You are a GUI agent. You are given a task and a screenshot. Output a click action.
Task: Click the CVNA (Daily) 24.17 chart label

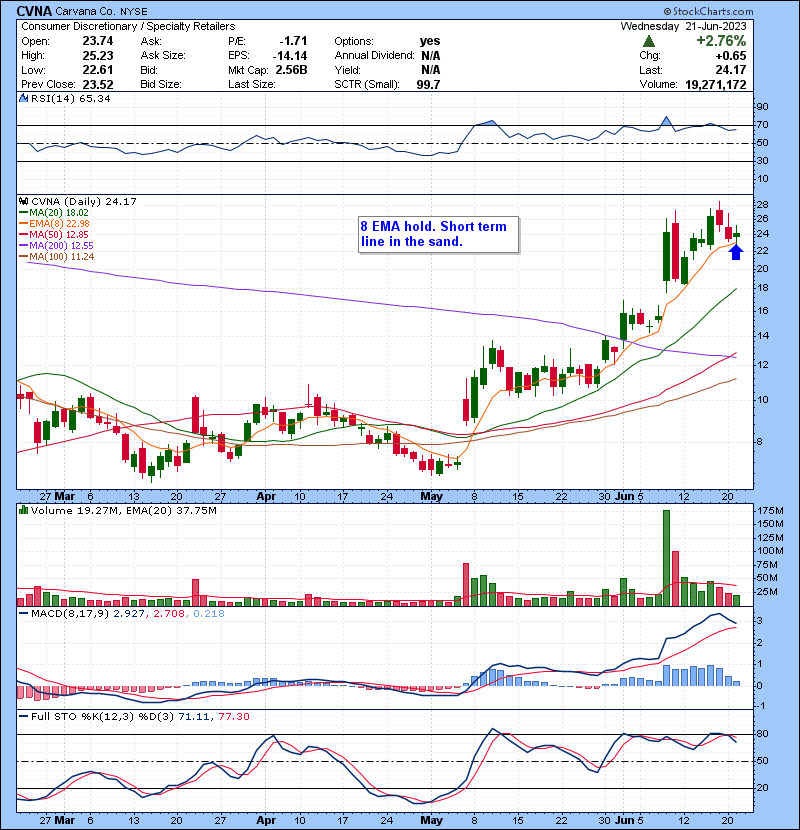(84, 202)
